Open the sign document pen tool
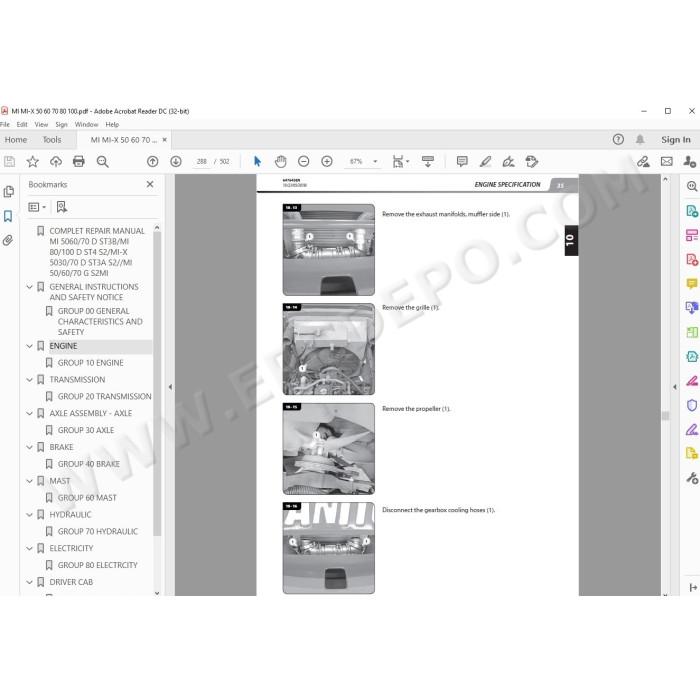Viewport: 700px width, 700px height. (x=508, y=162)
